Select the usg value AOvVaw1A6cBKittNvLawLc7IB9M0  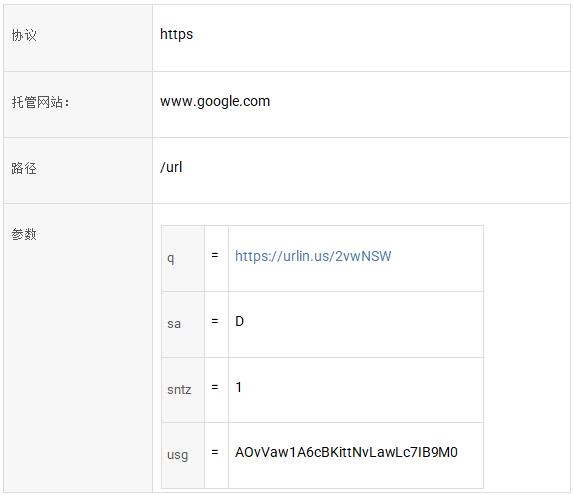(x=346, y=453)
